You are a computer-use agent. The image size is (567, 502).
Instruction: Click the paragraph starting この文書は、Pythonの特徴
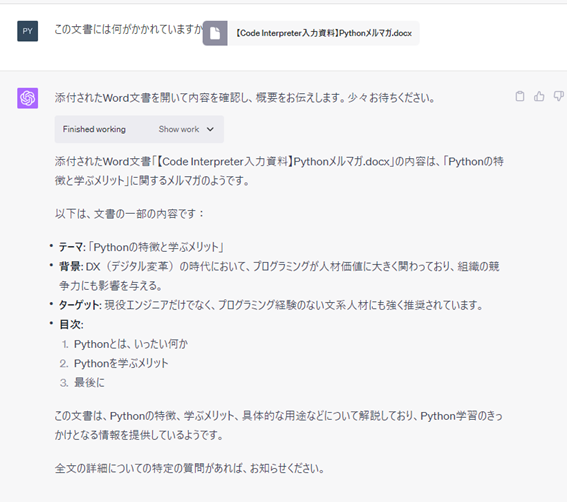tap(278, 425)
